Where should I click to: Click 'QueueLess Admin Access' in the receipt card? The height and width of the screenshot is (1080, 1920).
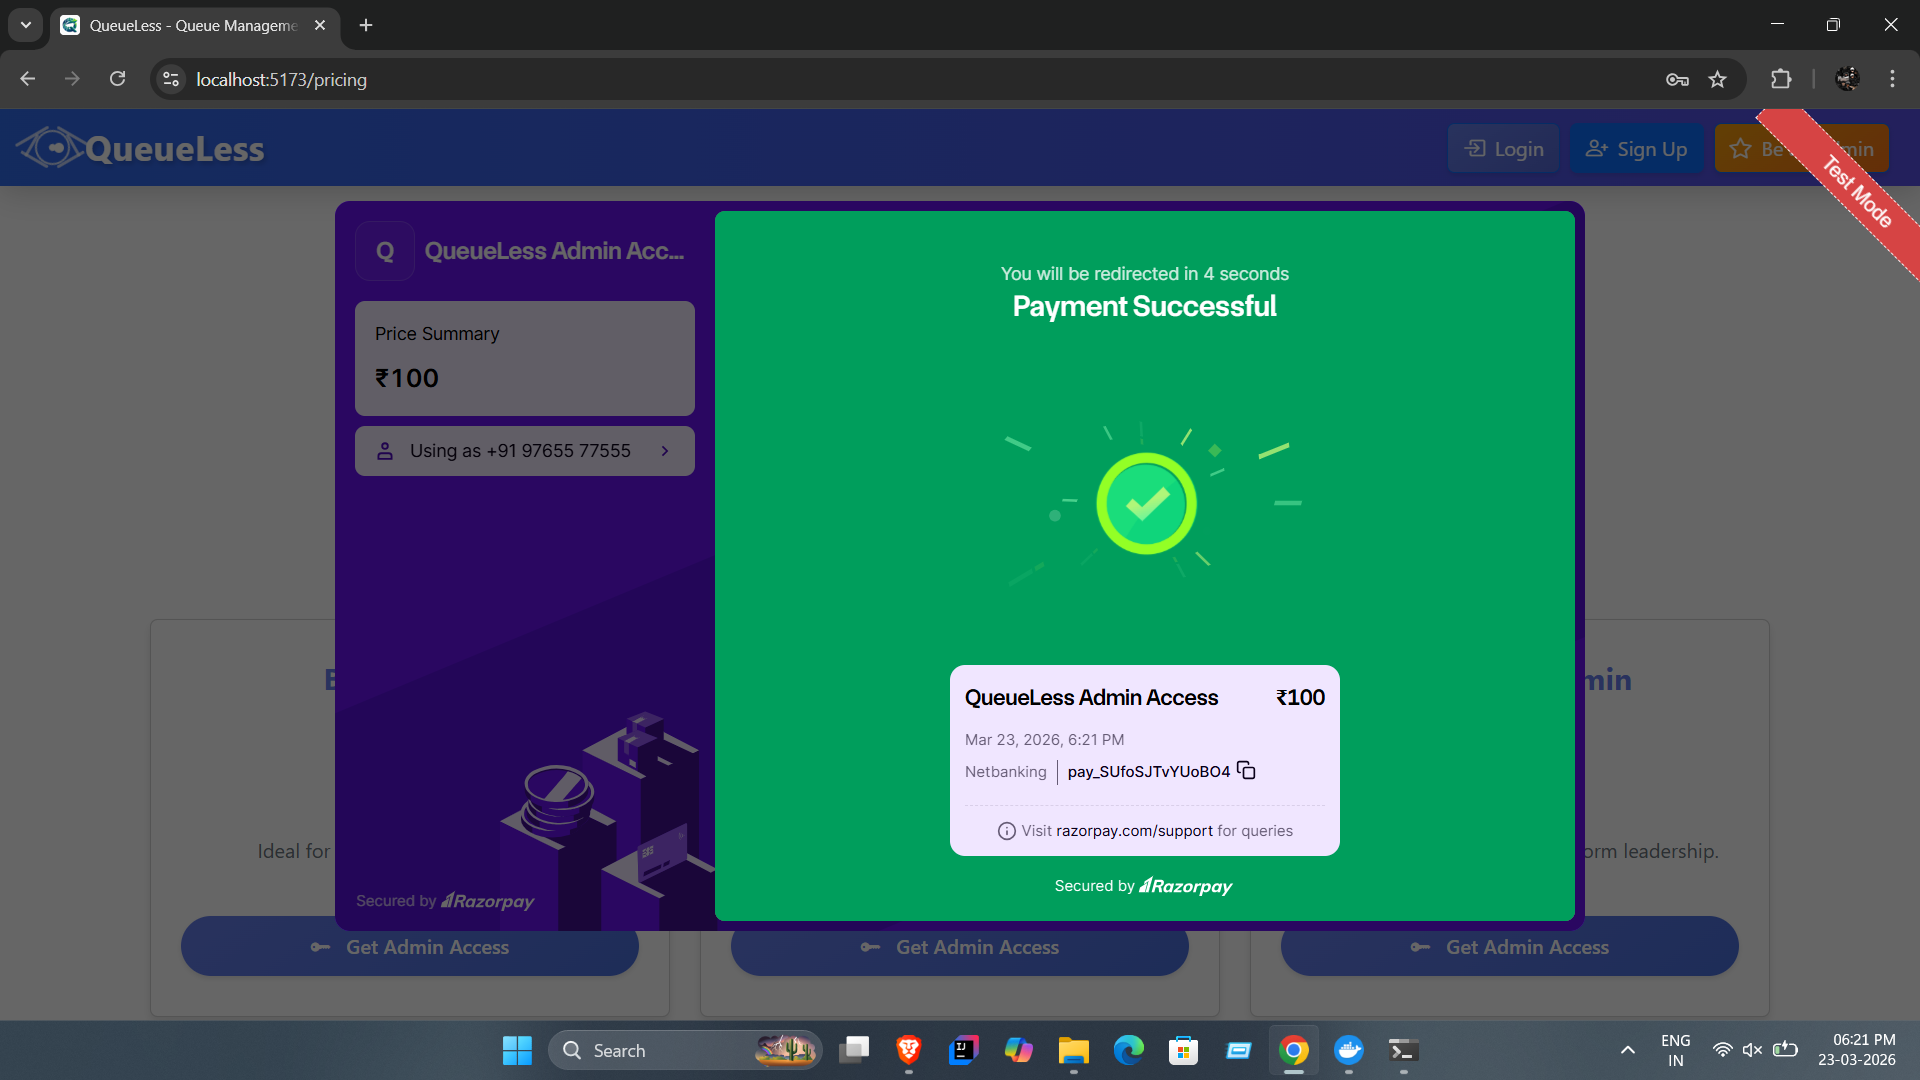[x=1091, y=698]
